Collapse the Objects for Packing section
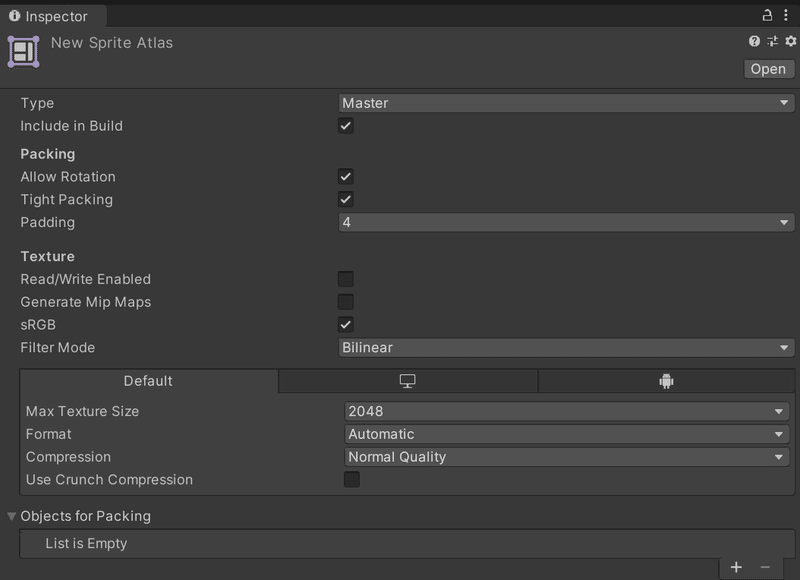This screenshot has width=800, height=580. [x=11, y=516]
